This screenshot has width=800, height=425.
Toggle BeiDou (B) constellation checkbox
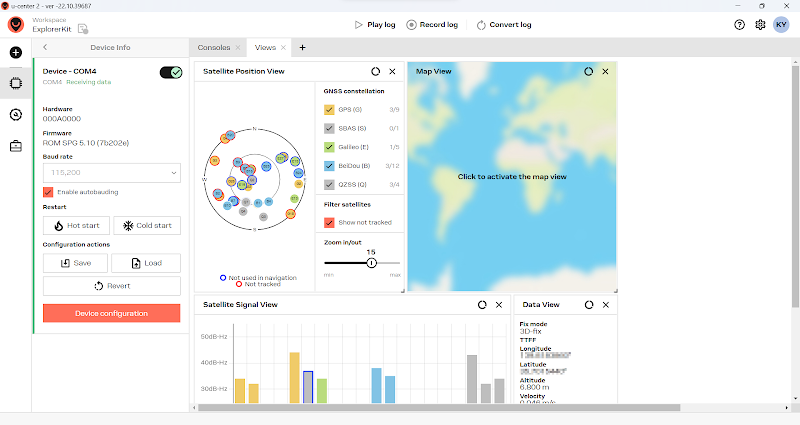[329, 166]
